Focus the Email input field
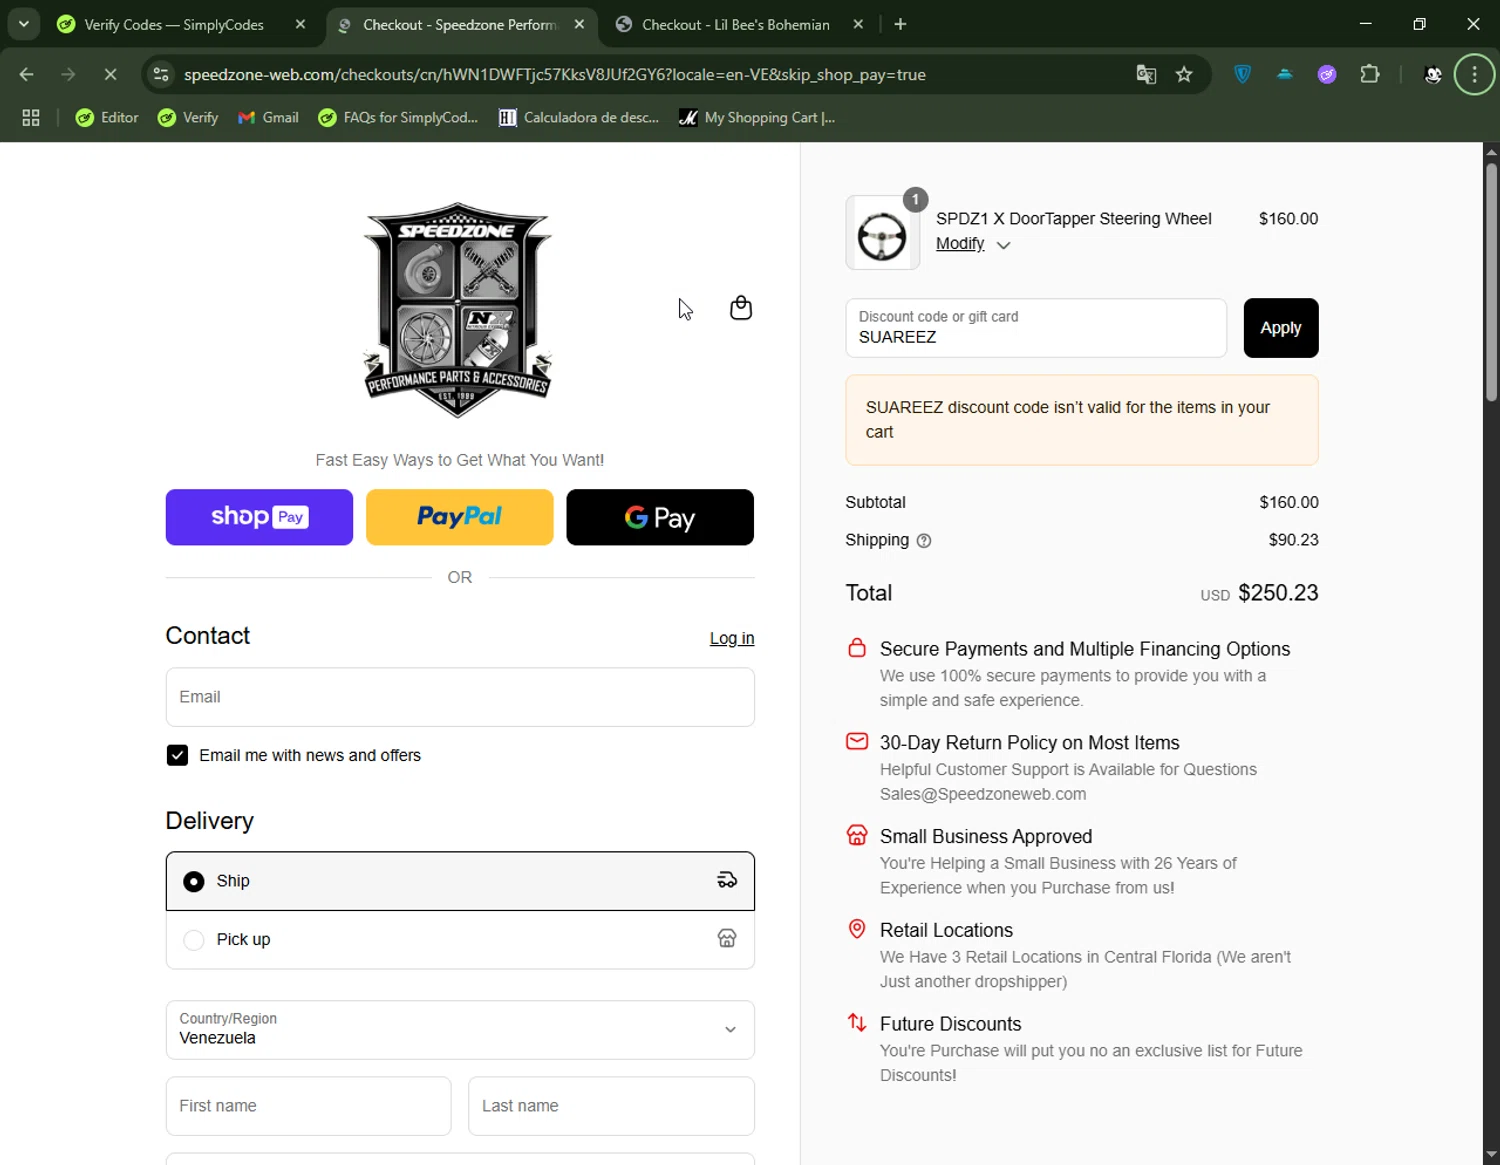This screenshot has height=1165, width=1500. point(460,697)
